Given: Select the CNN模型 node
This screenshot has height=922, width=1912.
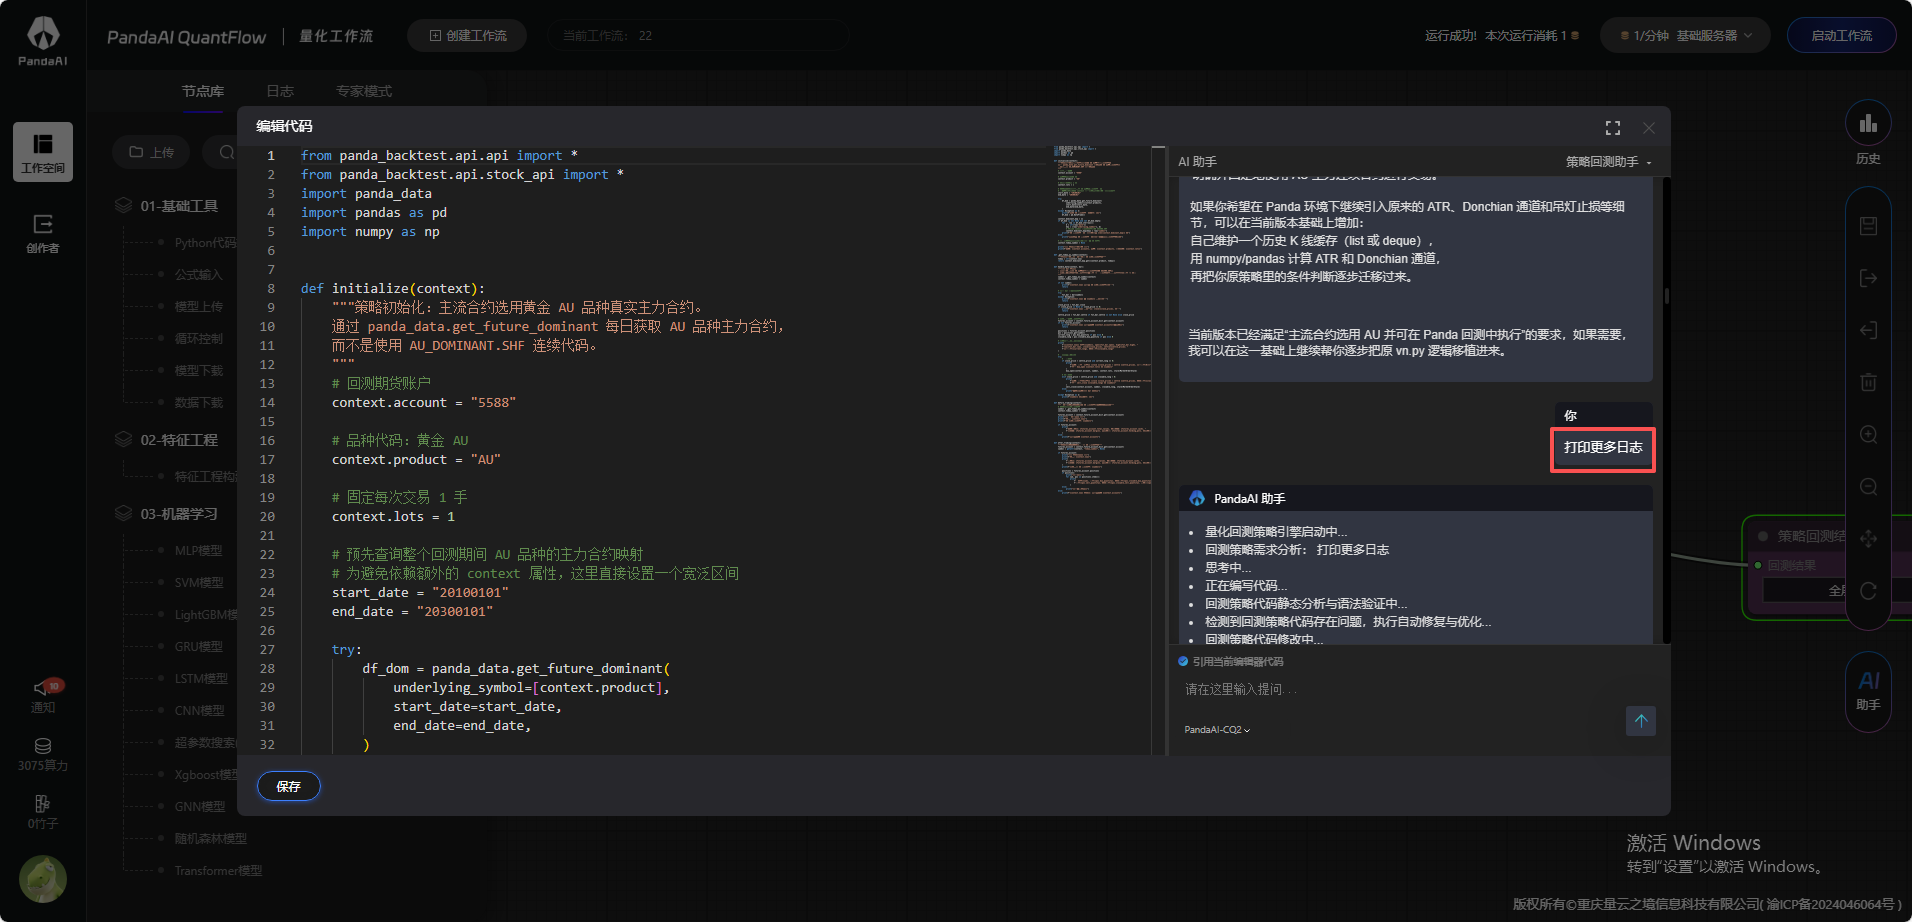Looking at the screenshot, I should point(199,710).
